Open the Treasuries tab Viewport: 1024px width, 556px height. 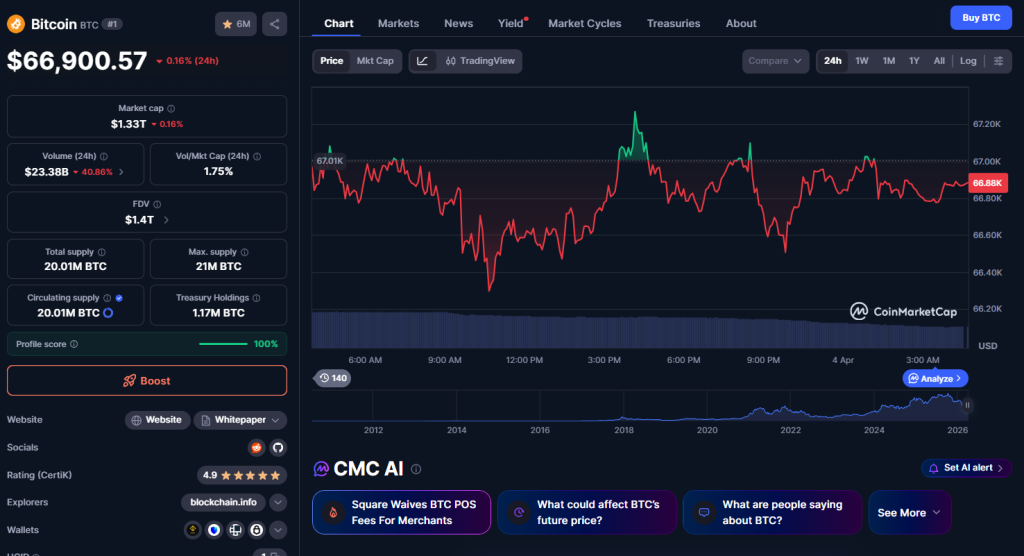[x=673, y=23]
